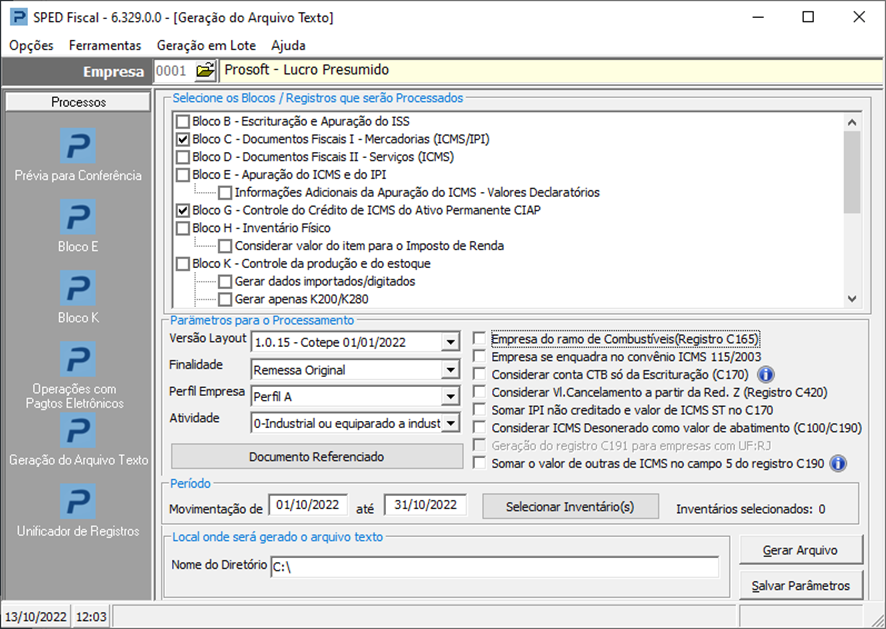Enable Considerar valor do item para Imposto de Renda
Viewport: 886px width, 629px height.
pos(225,246)
